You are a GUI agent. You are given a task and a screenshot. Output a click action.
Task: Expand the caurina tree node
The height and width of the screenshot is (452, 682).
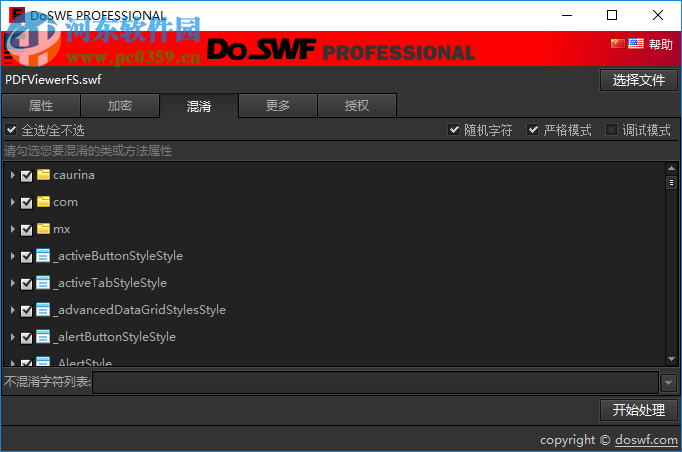(x=13, y=175)
